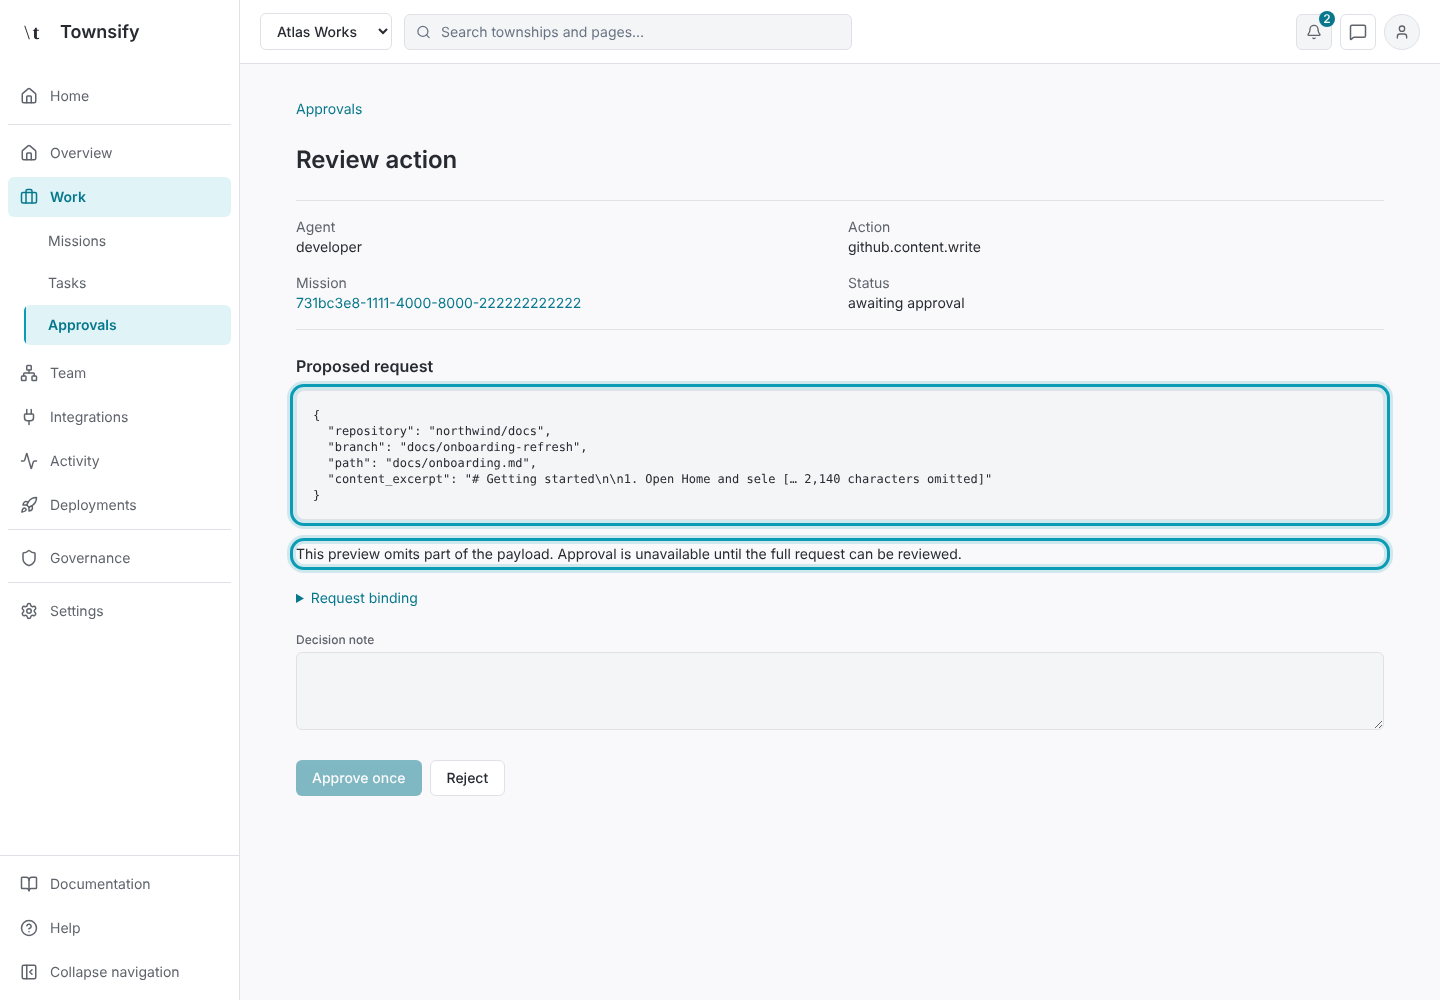Viewport: 1440px width, 1000px height.
Task: Click the developer agent value
Action: (x=329, y=247)
